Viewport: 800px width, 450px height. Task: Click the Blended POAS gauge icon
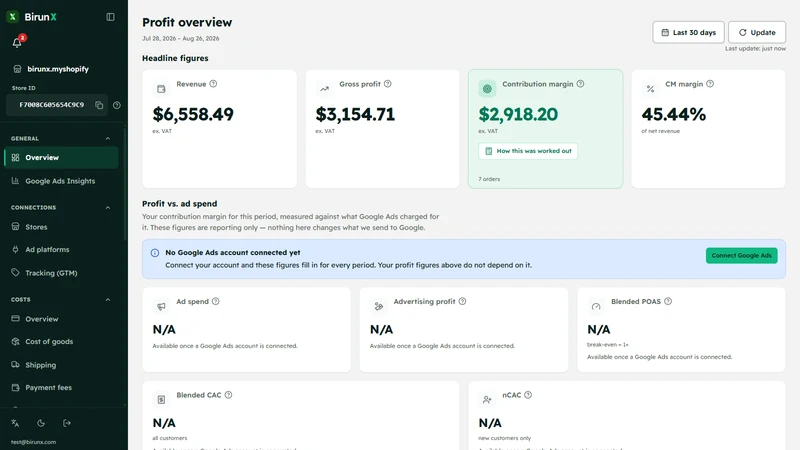tap(596, 306)
